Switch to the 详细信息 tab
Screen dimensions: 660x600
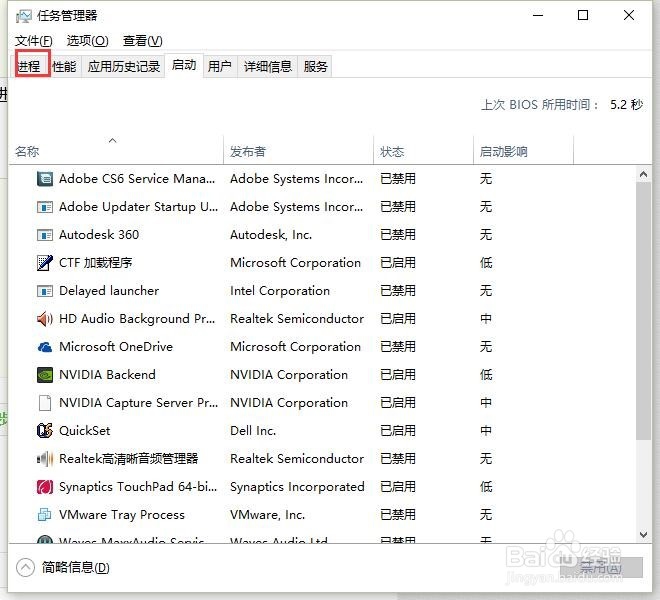tap(268, 66)
